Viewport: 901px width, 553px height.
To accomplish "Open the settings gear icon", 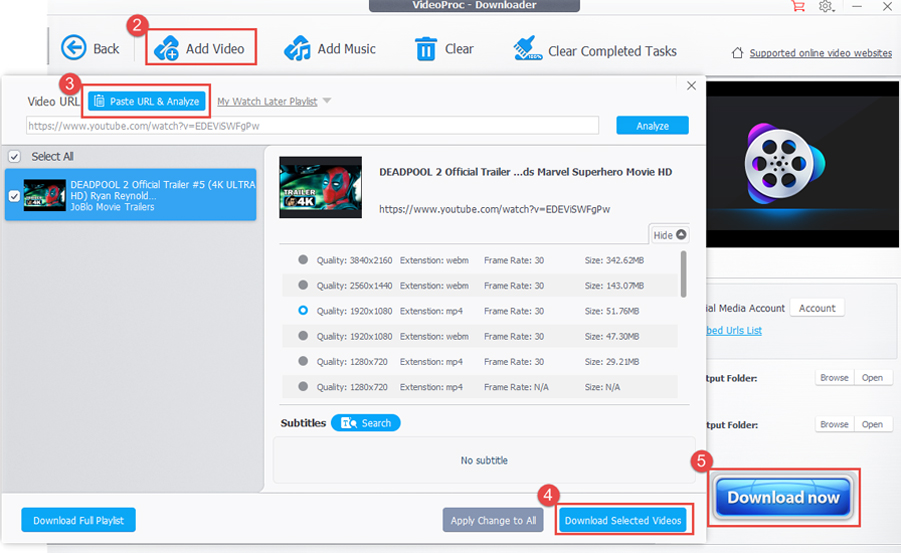I will pos(826,6).
